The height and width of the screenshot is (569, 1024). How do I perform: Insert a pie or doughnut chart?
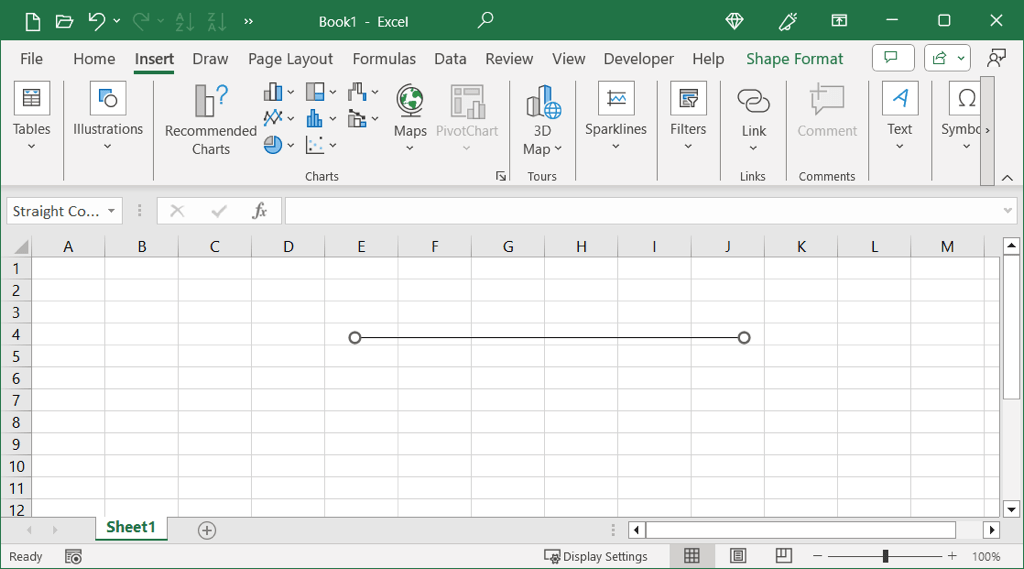[273, 145]
